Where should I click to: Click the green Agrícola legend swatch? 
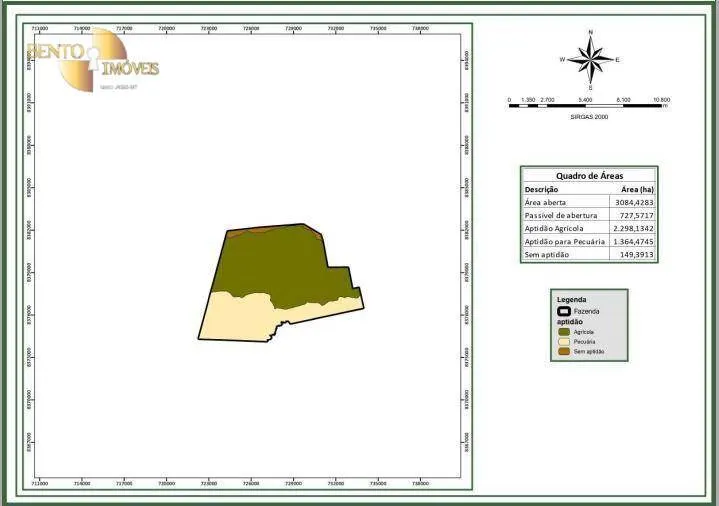click(x=564, y=332)
